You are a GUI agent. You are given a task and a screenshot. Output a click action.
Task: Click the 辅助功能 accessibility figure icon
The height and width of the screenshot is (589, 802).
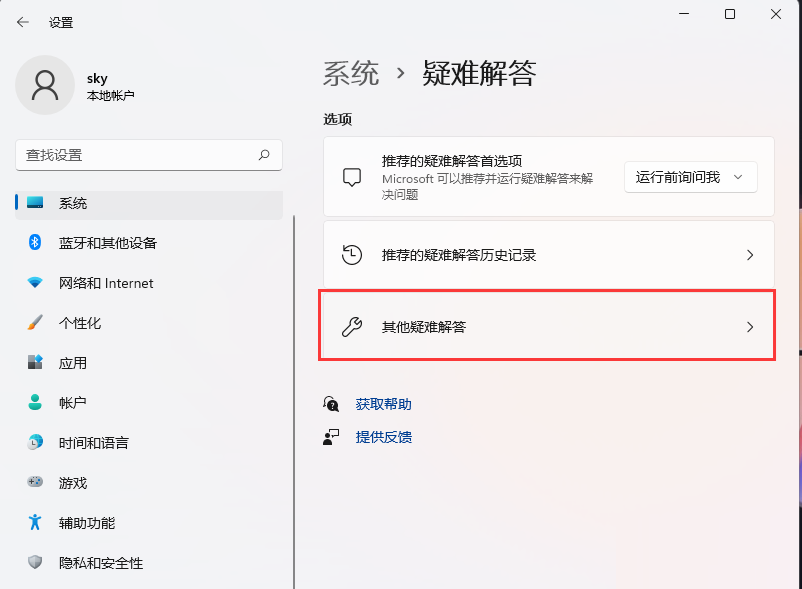tap(35, 522)
